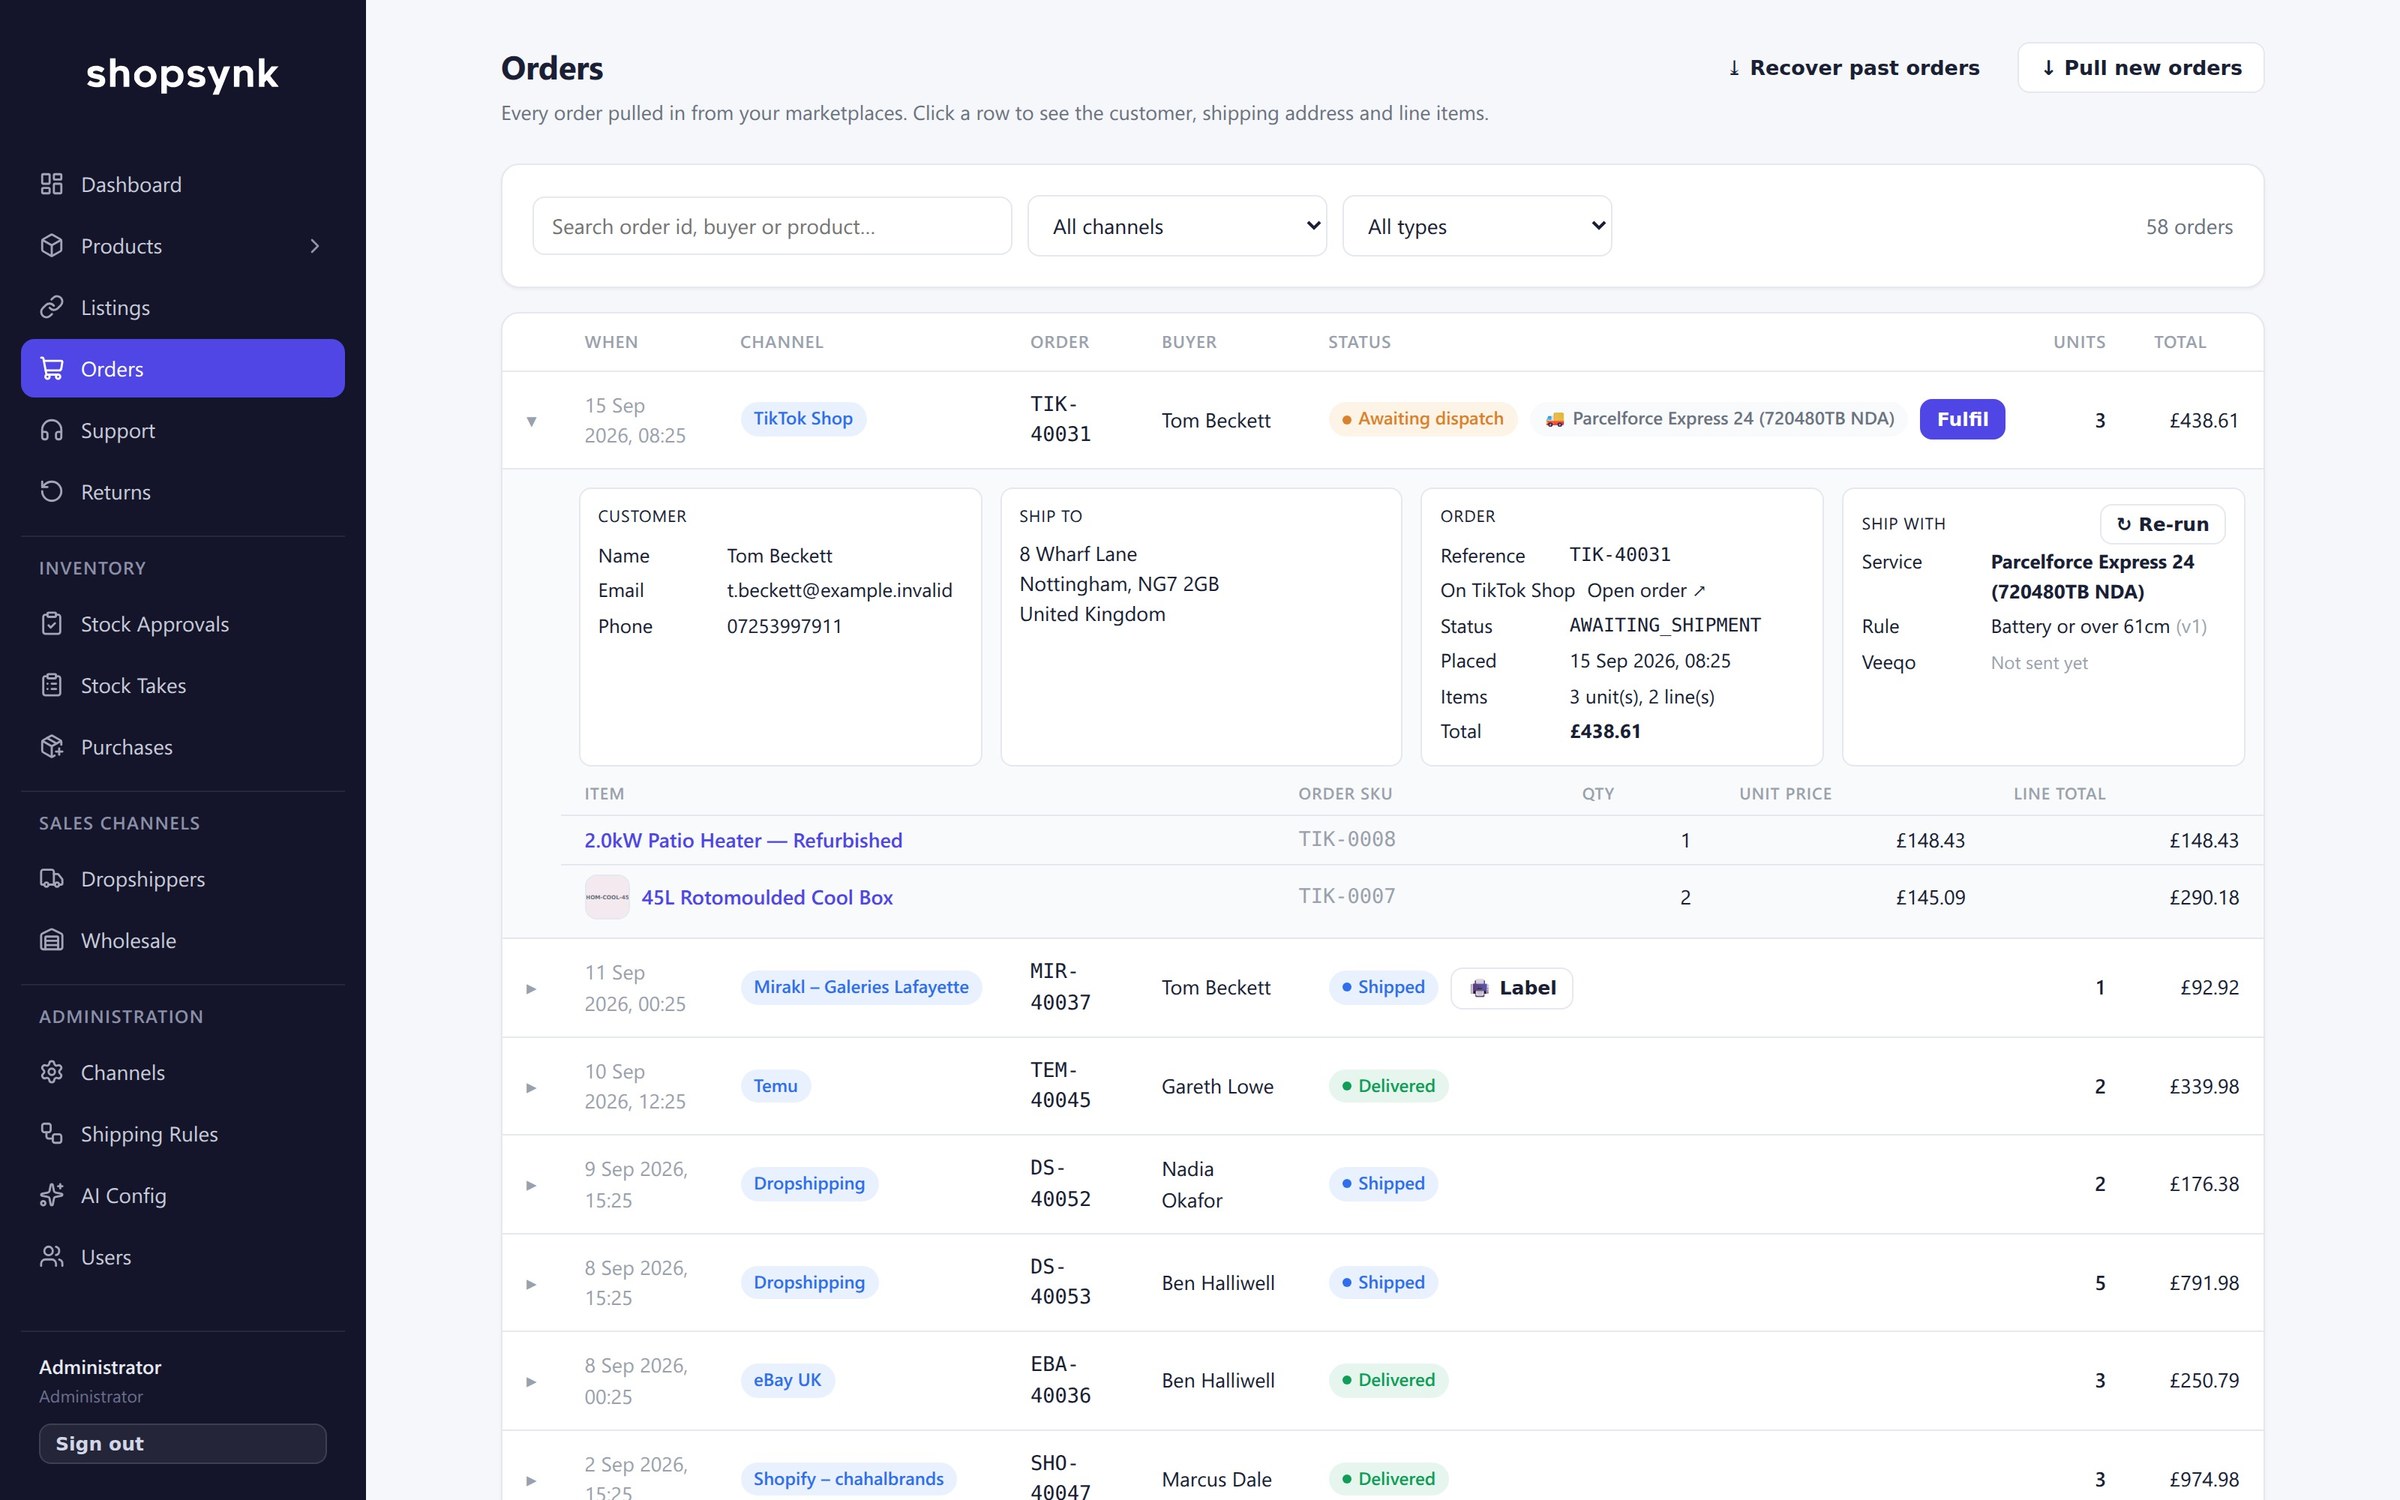Expand the MIR-40037 order row
The height and width of the screenshot is (1500, 2400).
532,988
